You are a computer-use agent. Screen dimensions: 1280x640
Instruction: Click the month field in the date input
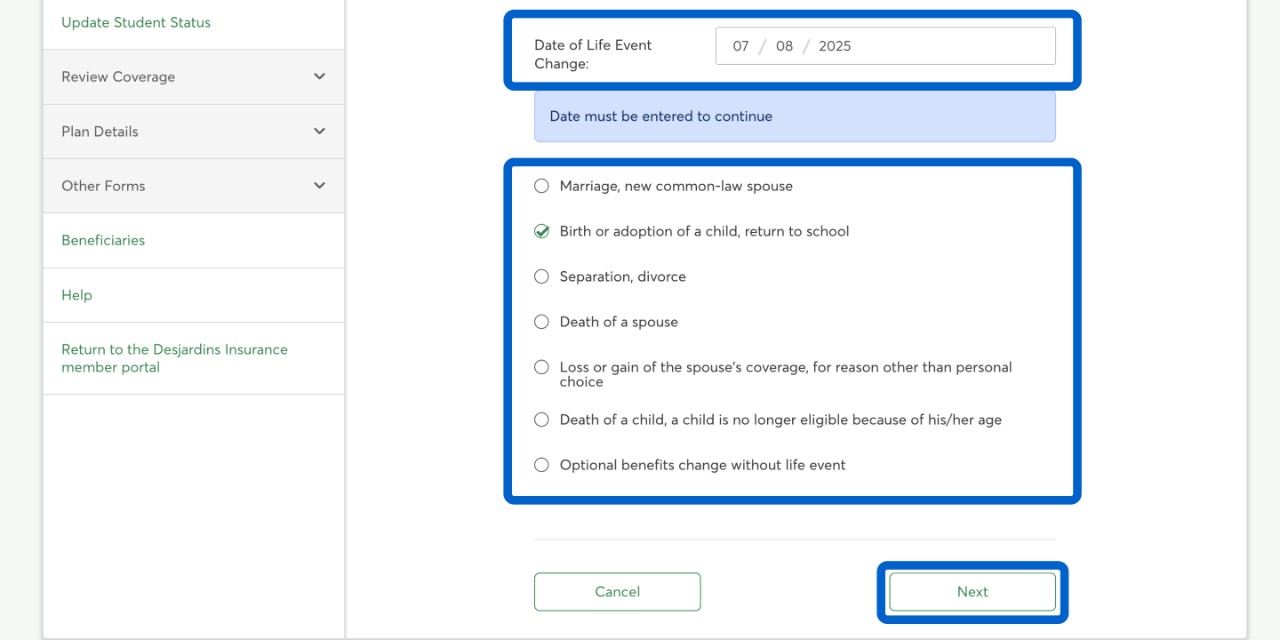coord(741,46)
